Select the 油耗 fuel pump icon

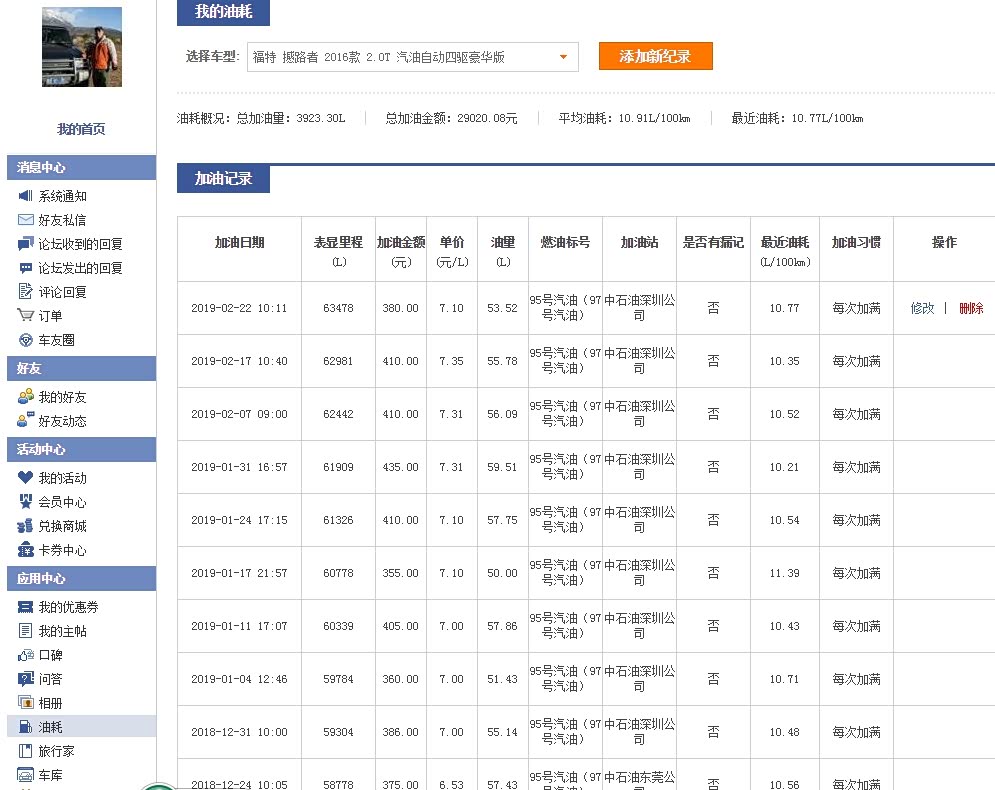tap(26, 727)
